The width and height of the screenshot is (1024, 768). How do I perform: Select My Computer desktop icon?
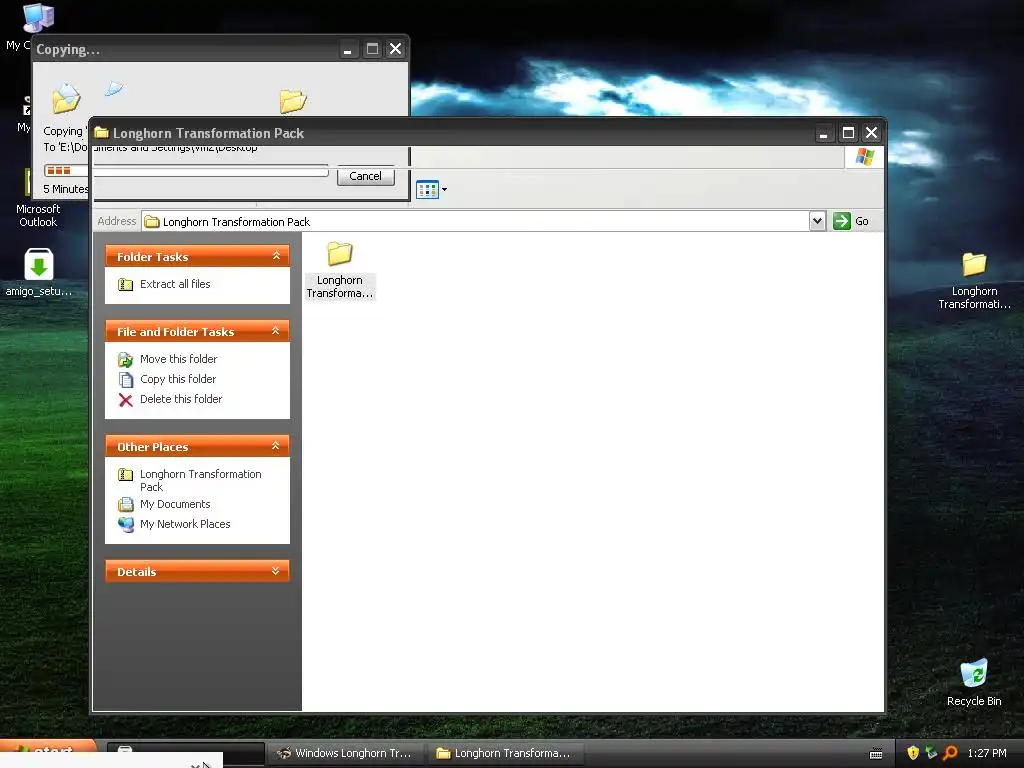[x=38, y=18]
